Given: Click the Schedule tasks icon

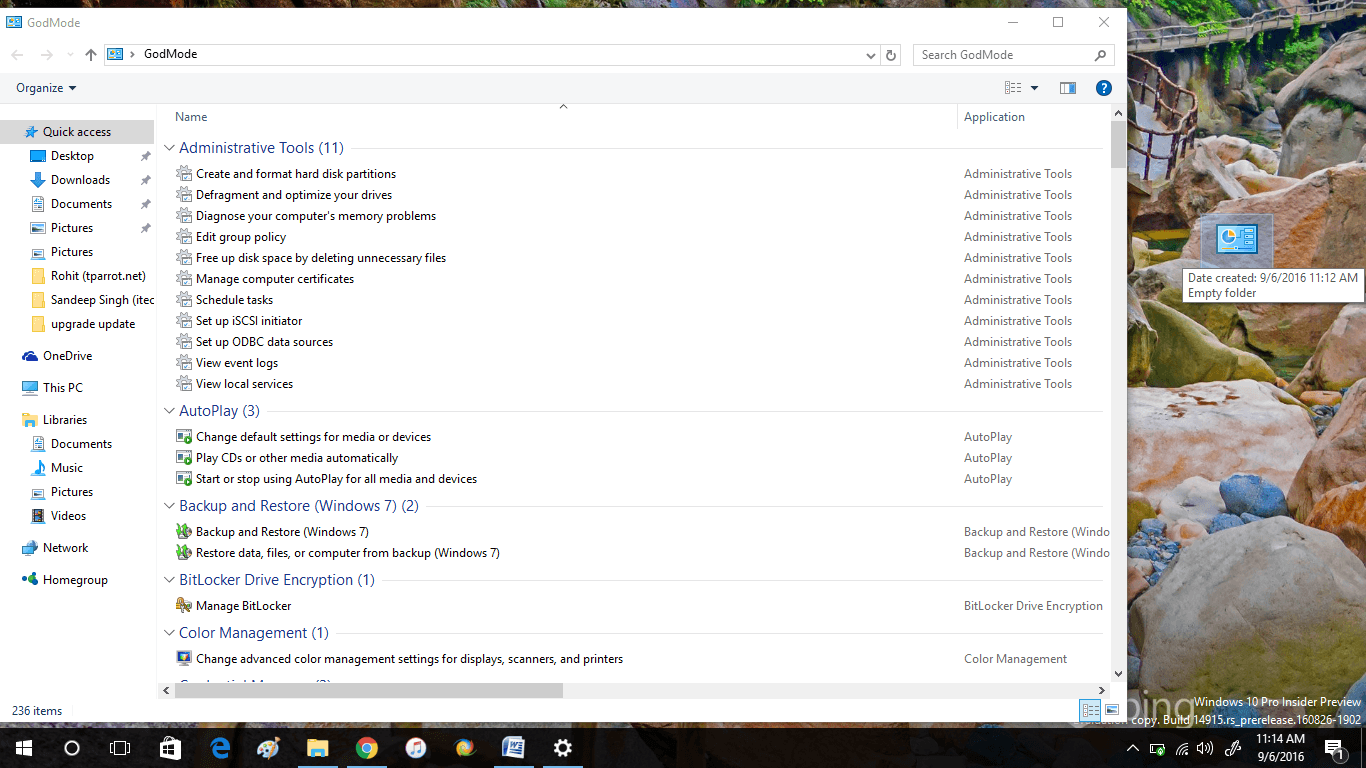Looking at the screenshot, I should tap(184, 300).
